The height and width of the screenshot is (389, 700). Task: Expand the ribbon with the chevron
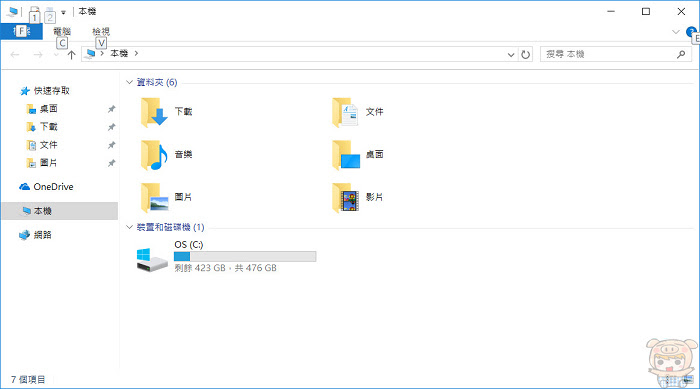point(676,32)
